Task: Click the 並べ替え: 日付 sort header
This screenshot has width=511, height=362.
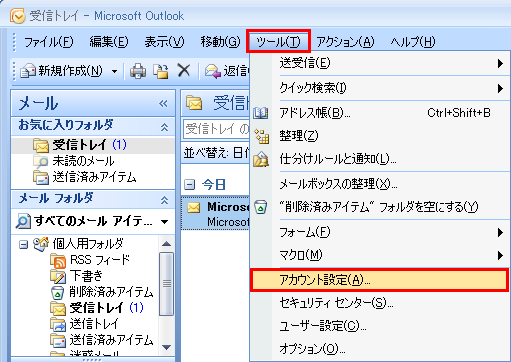Action: [x=216, y=153]
